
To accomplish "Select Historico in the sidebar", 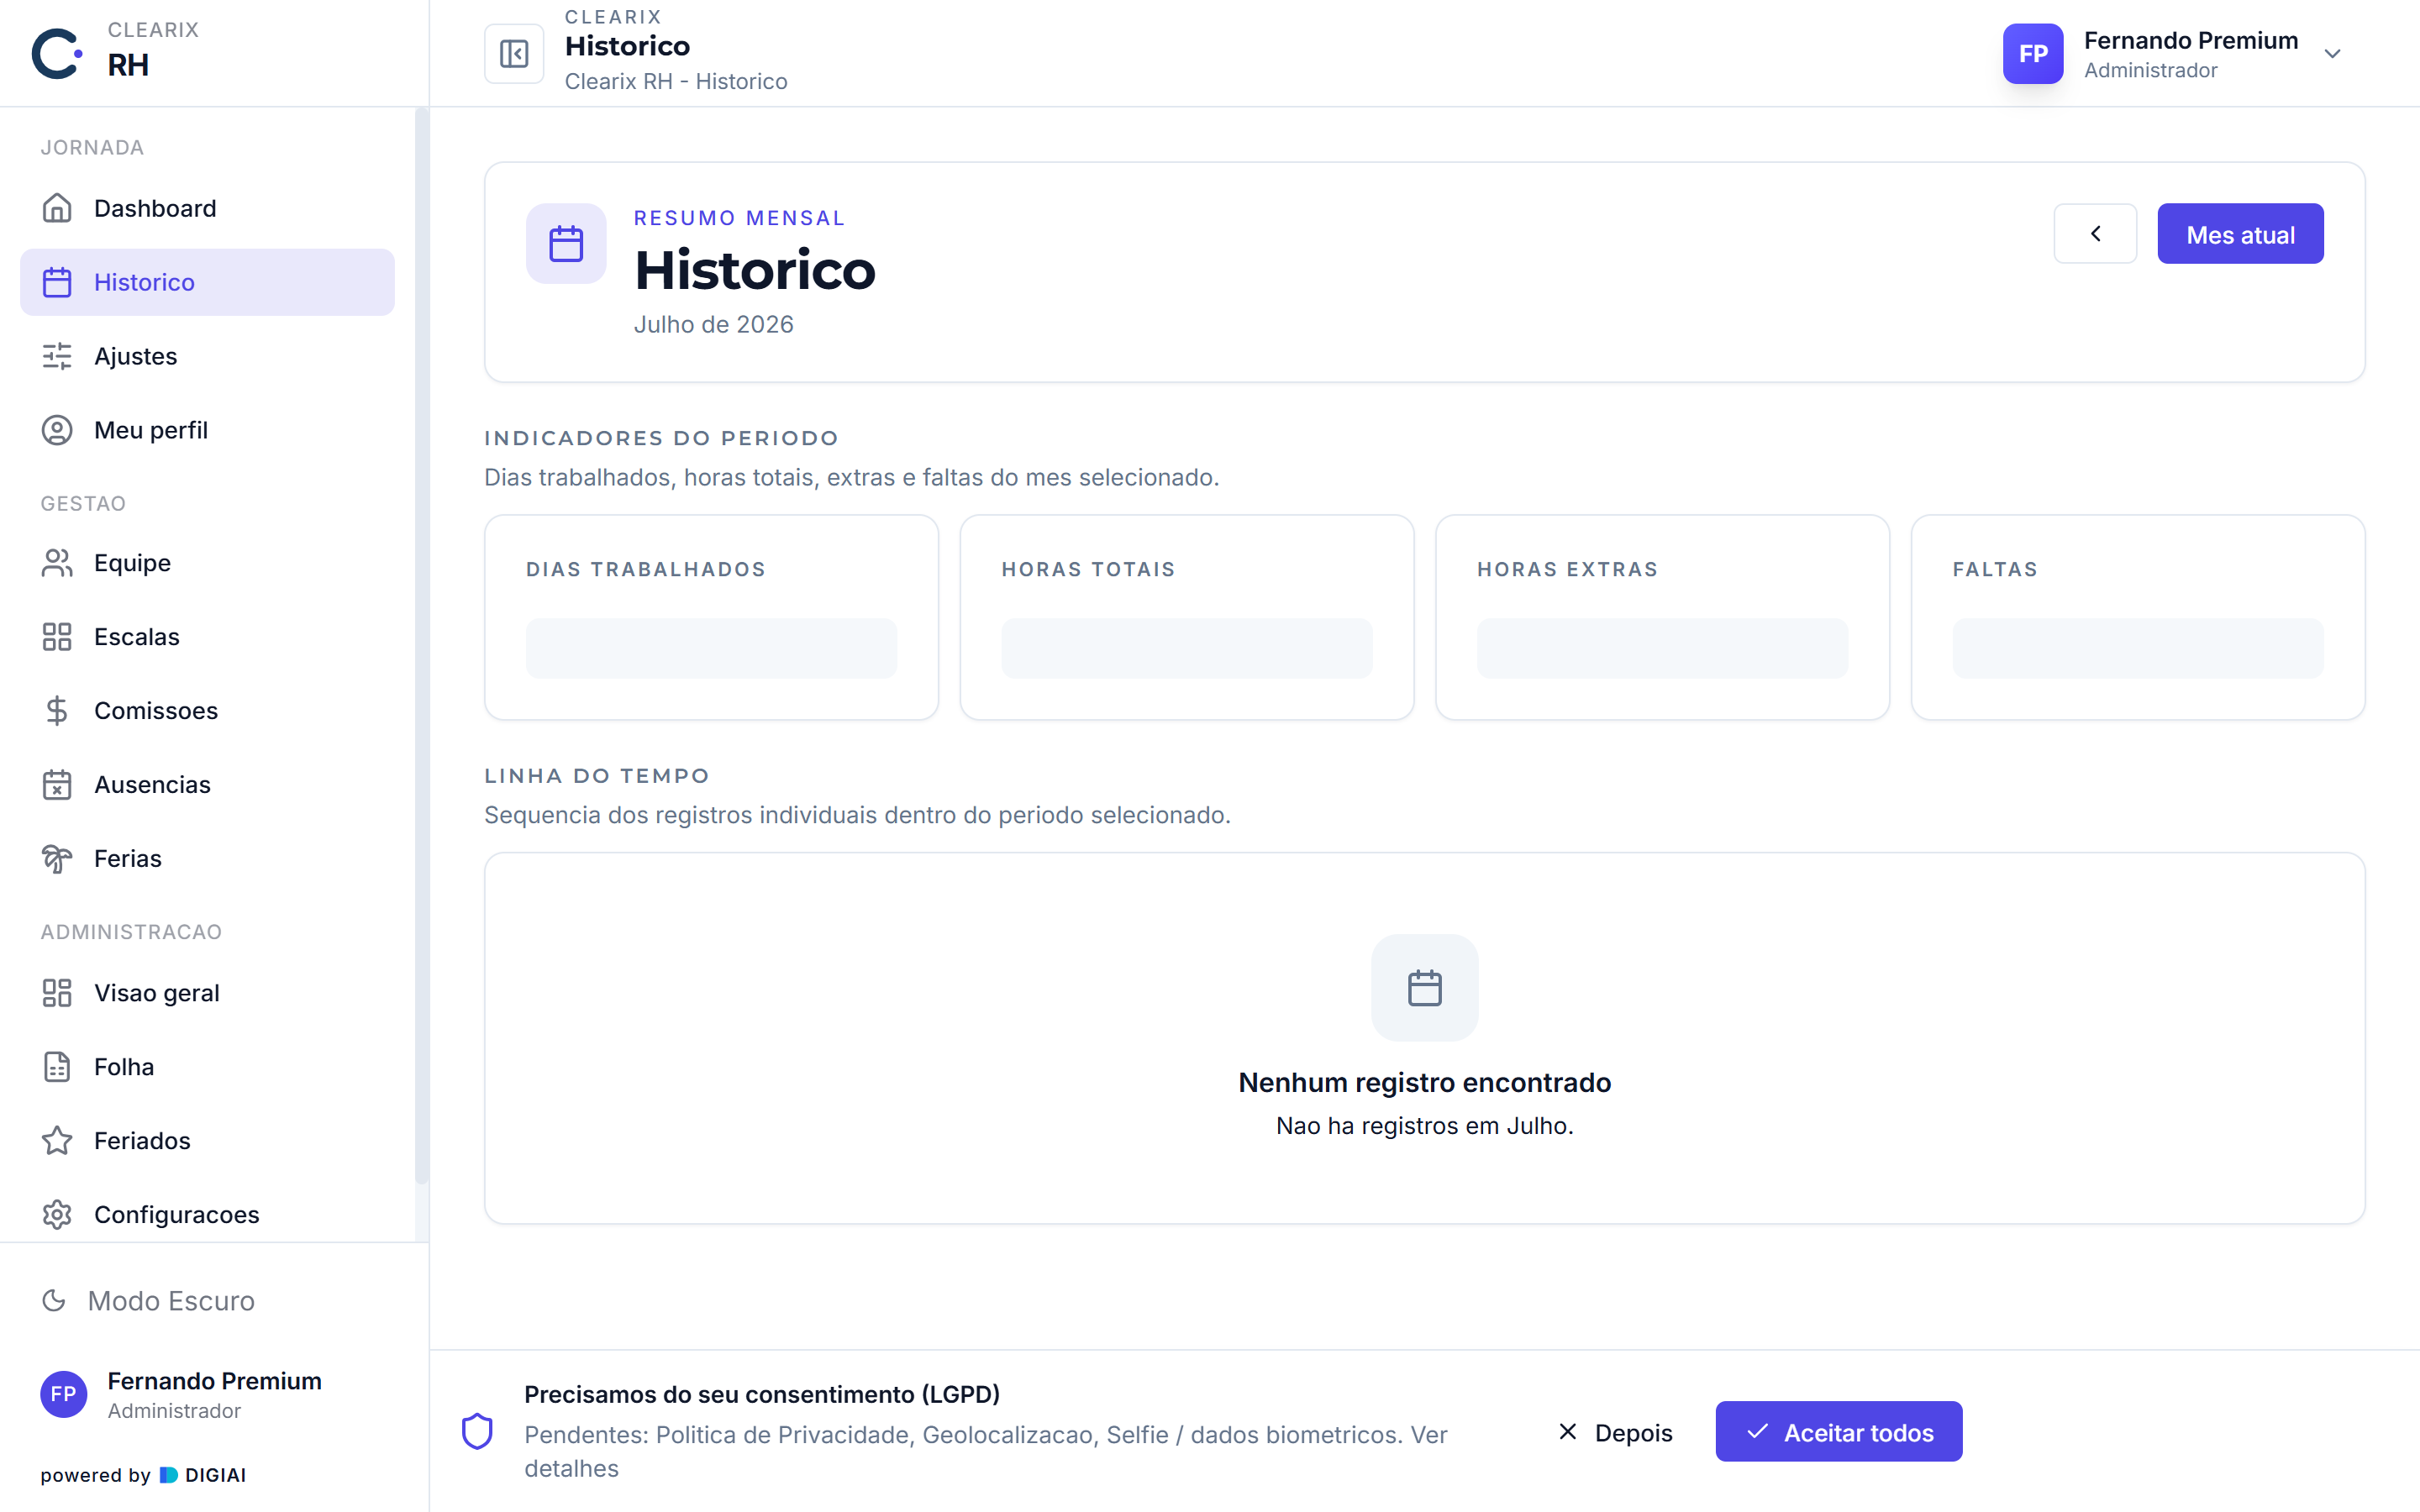I will [x=207, y=282].
